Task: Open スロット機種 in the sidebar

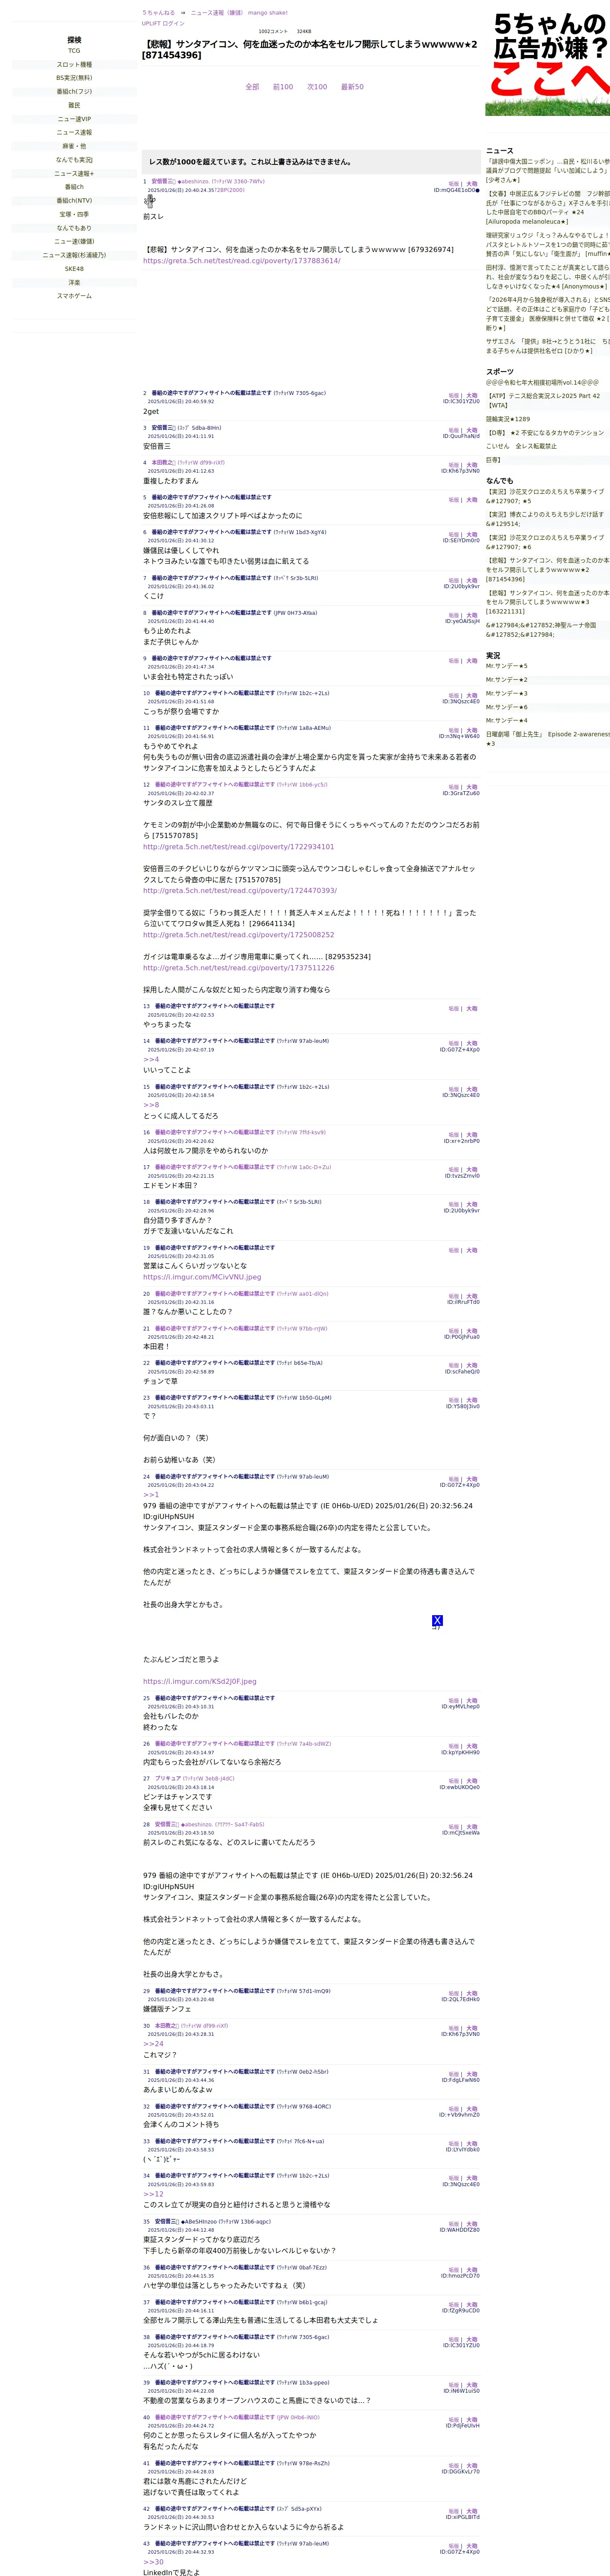Action: (74, 65)
